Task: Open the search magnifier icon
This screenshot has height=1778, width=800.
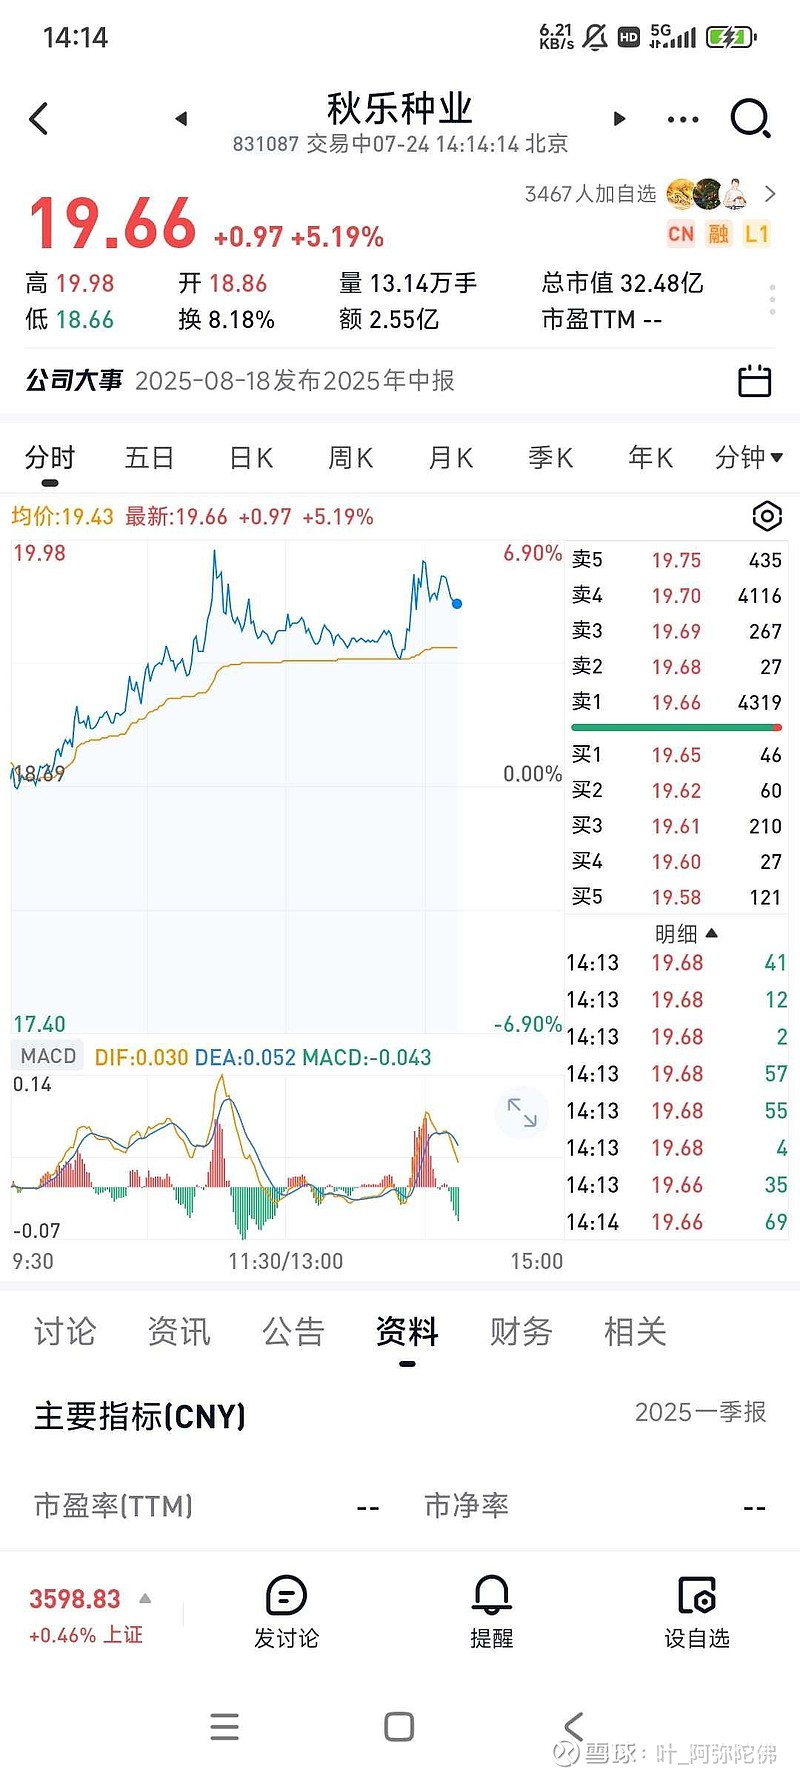Action: pyautogui.click(x=750, y=119)
